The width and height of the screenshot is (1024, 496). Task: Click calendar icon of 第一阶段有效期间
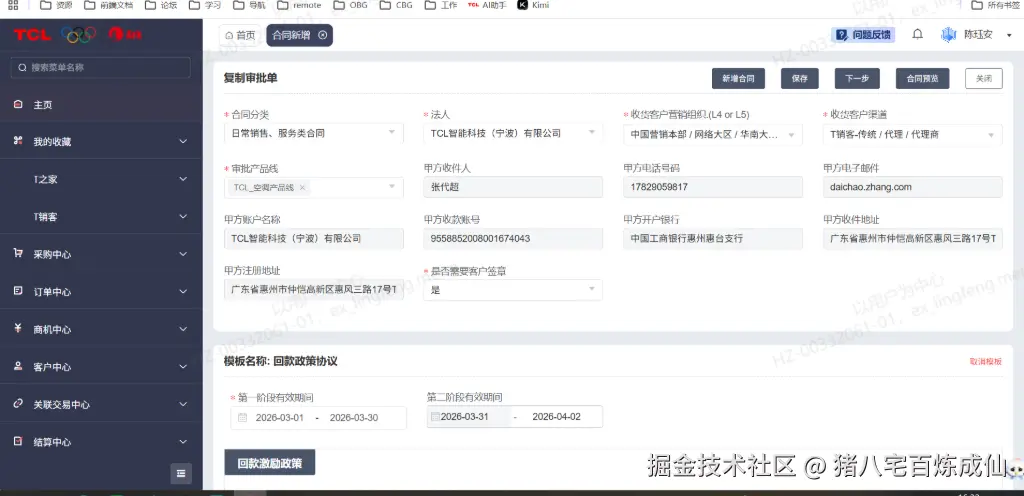click(242, 418)
